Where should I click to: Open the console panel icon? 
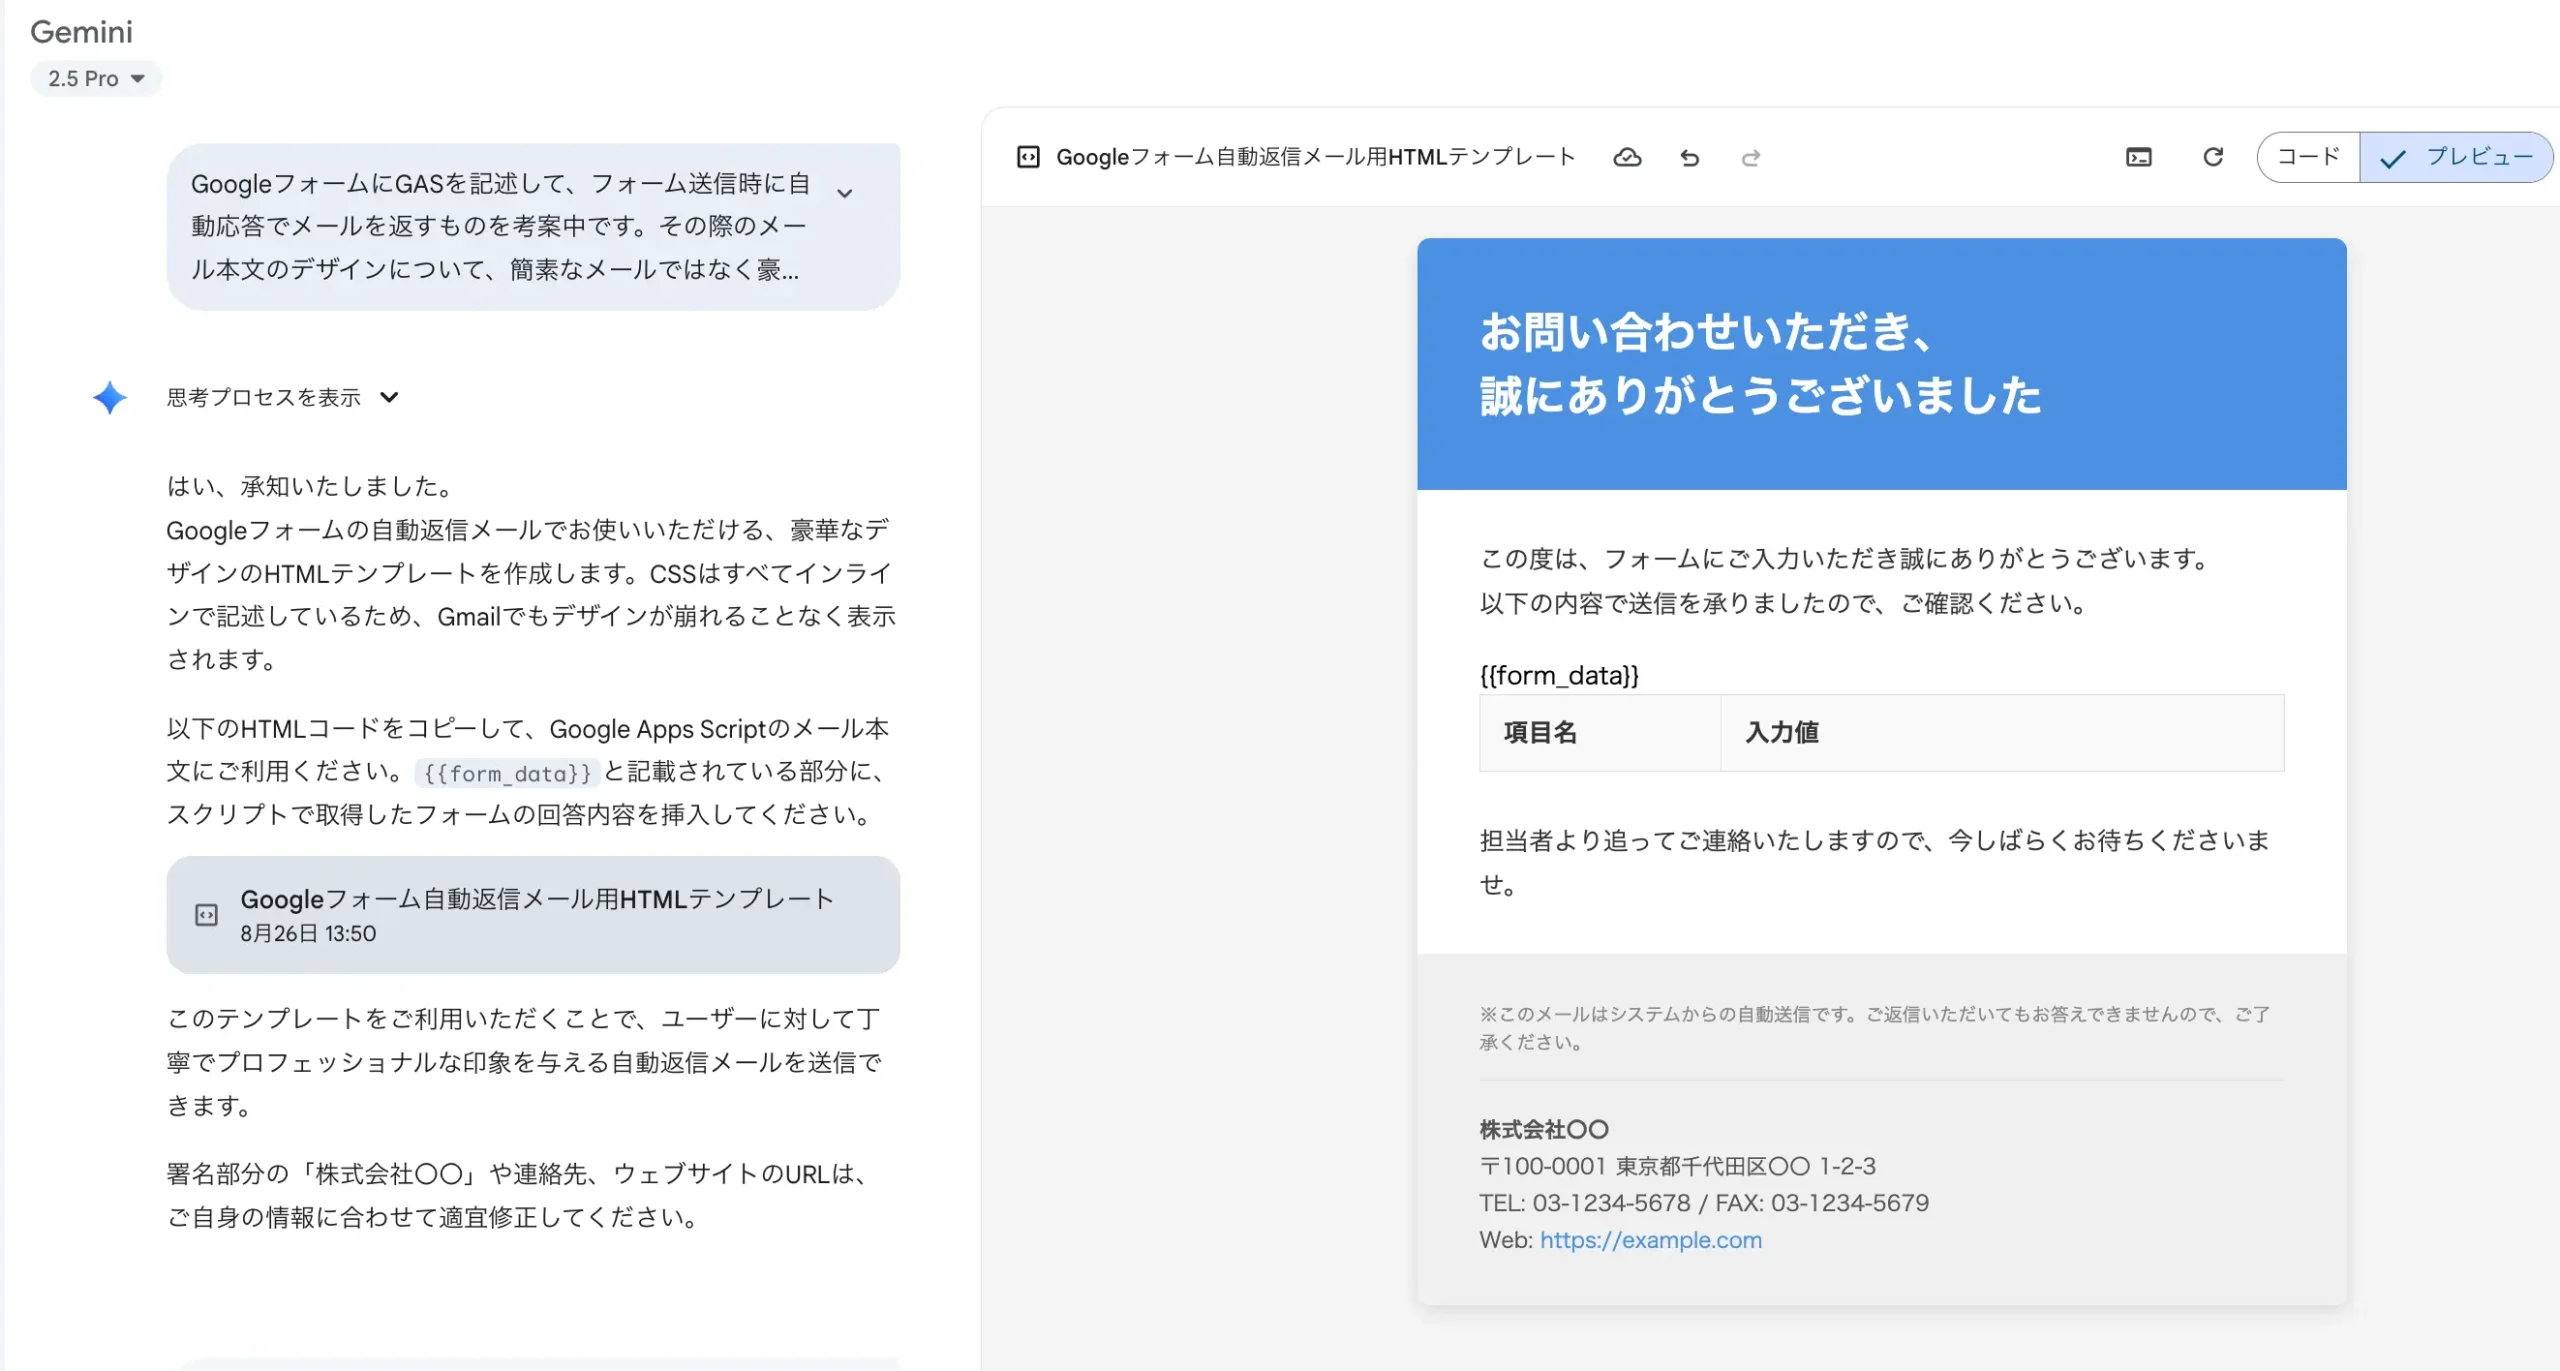tap(2138, 157)
